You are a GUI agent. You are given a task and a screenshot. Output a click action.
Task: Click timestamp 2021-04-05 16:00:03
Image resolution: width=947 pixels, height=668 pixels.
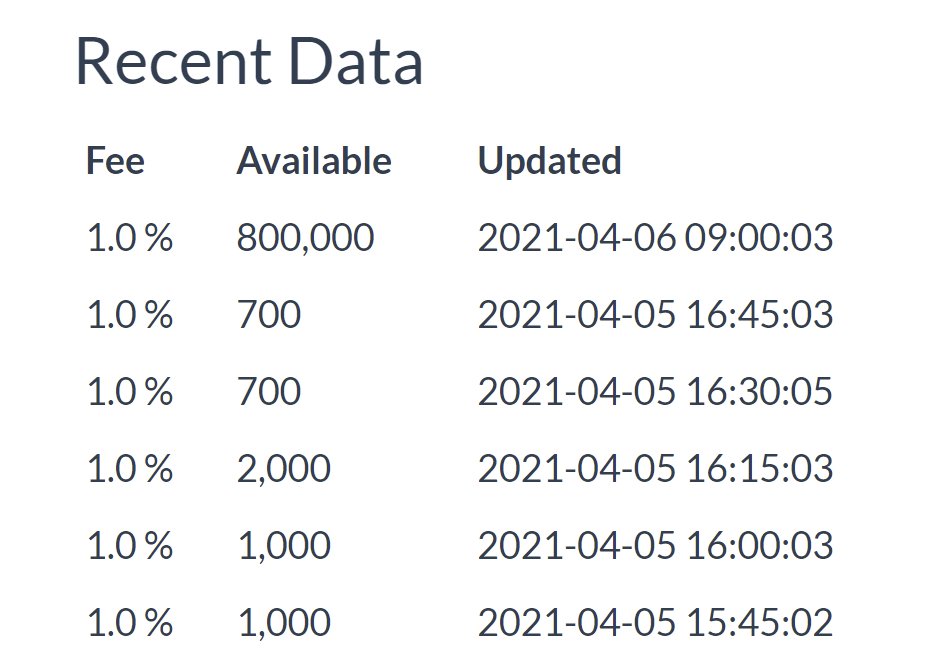656,545
